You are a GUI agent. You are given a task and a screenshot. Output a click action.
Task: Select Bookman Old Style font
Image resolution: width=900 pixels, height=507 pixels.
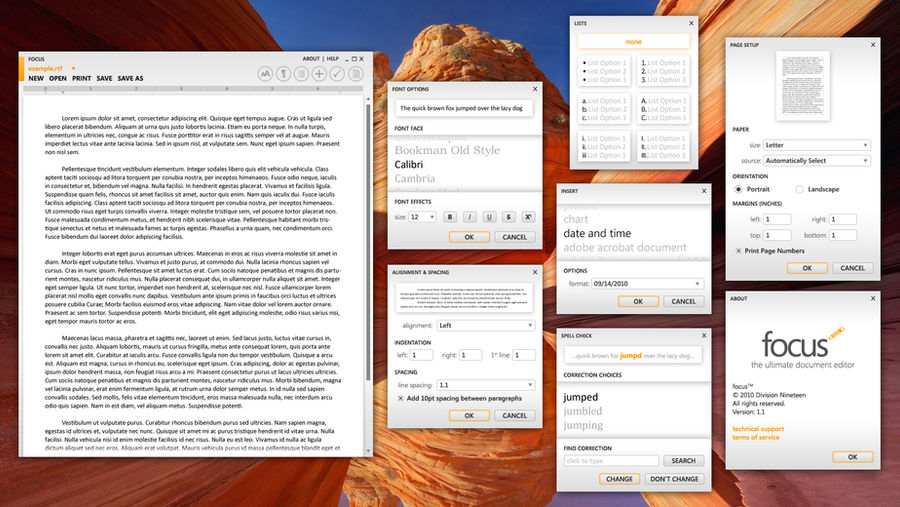[447, 150]
